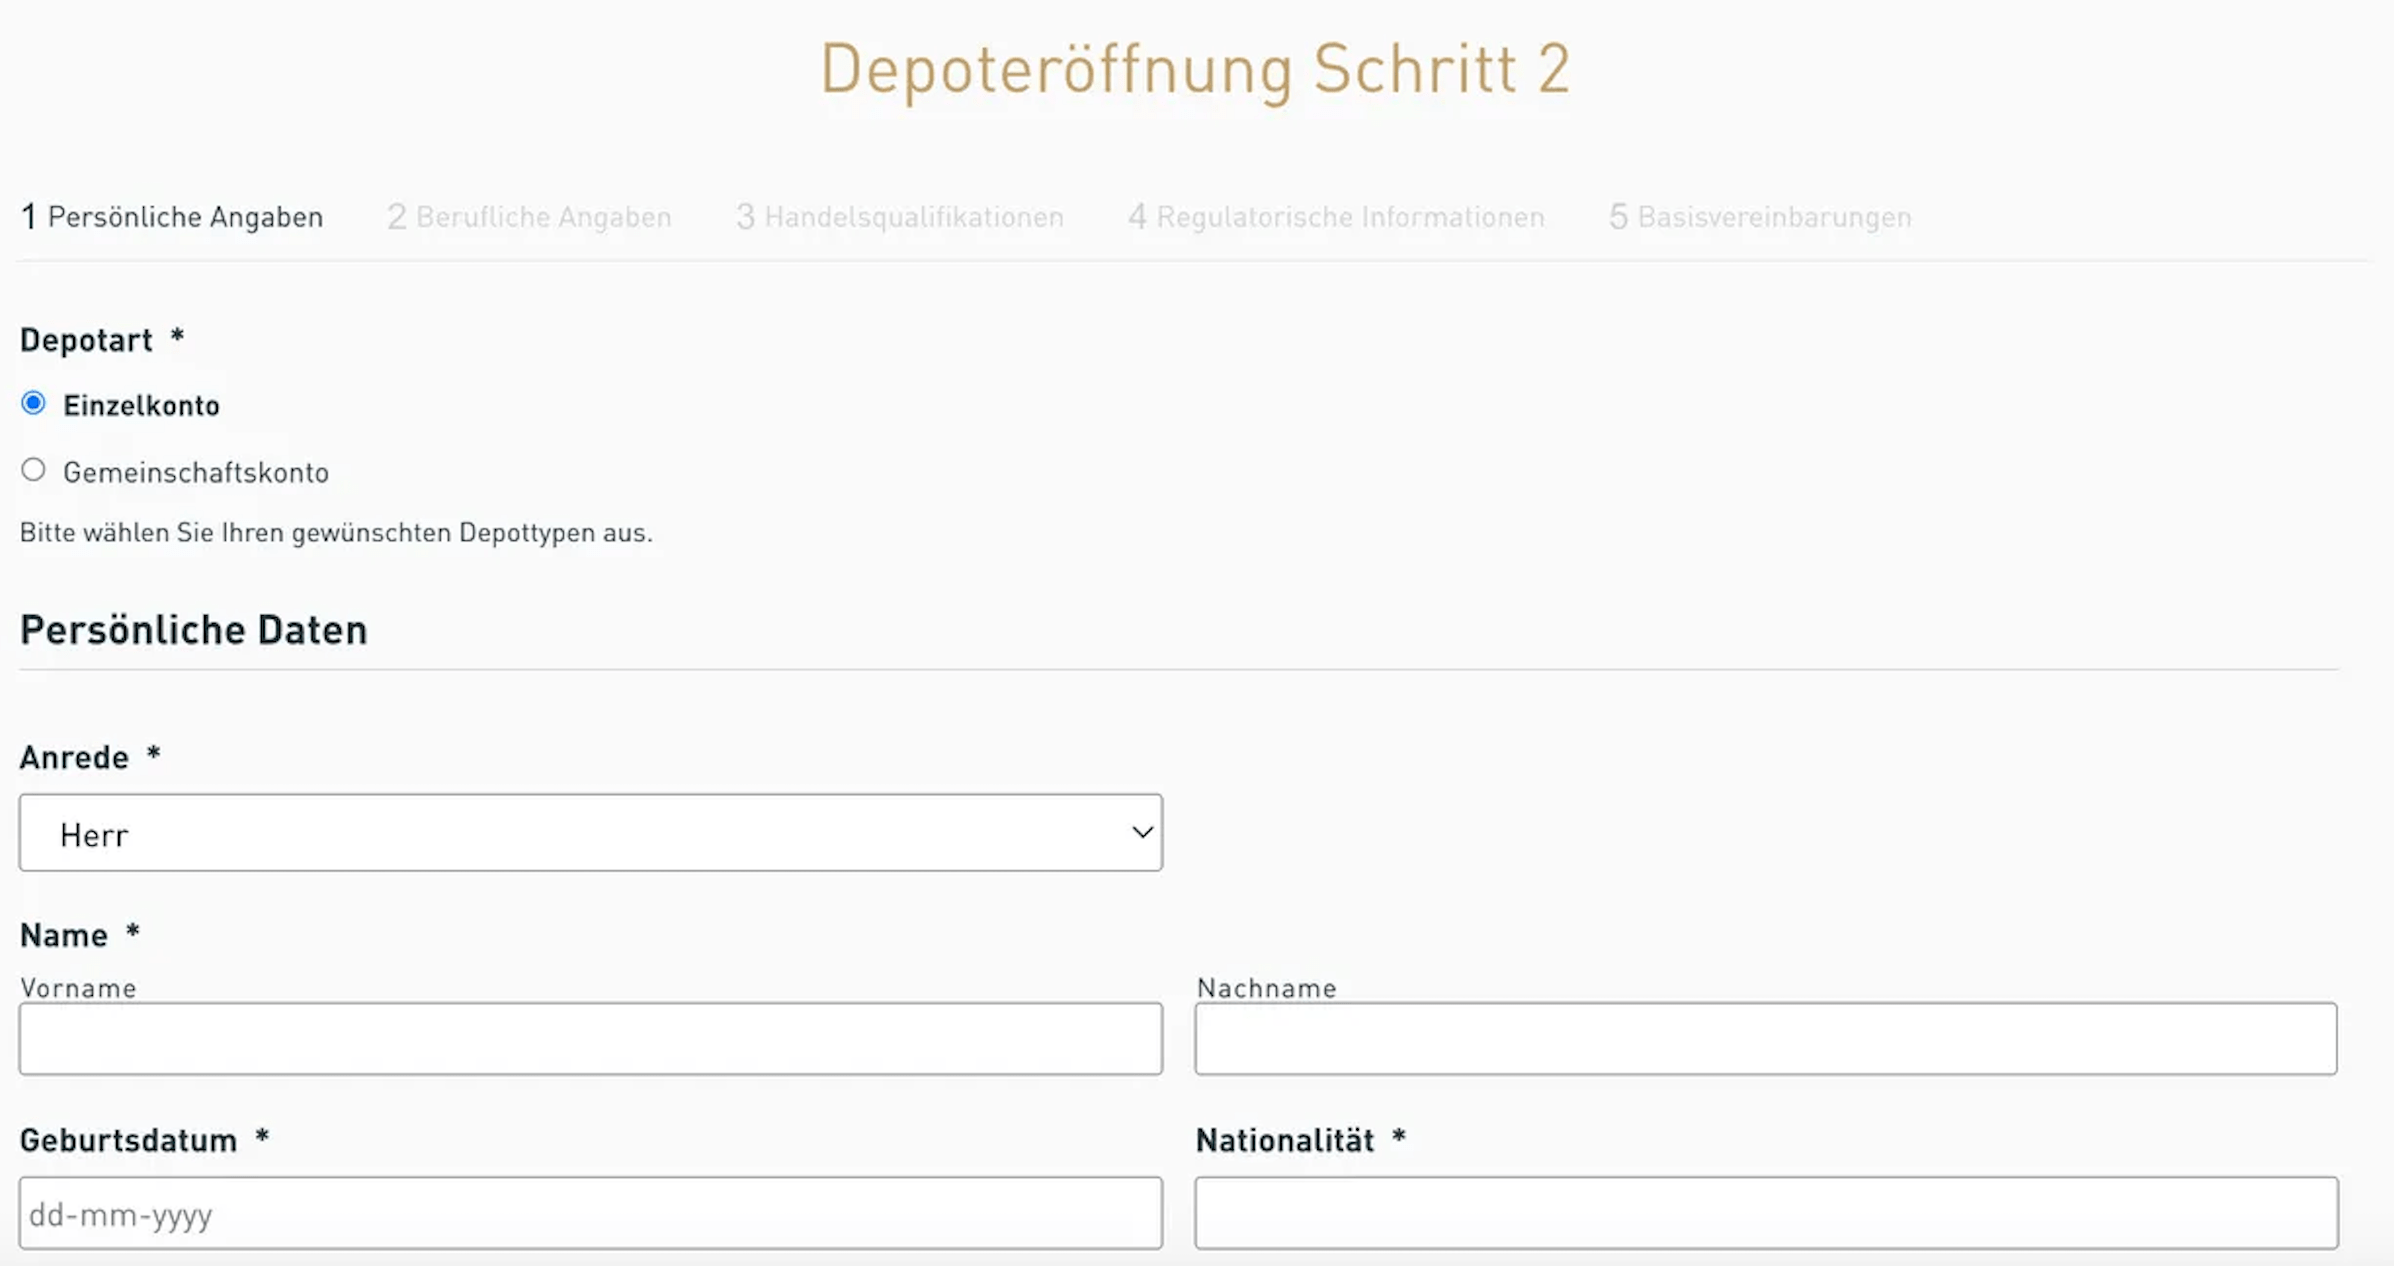Viewport: 2394px width, 1266px height.
Task: Go to the Regulatorische Informationen step
Action: pyautogui.click(x=1337, y=216)
